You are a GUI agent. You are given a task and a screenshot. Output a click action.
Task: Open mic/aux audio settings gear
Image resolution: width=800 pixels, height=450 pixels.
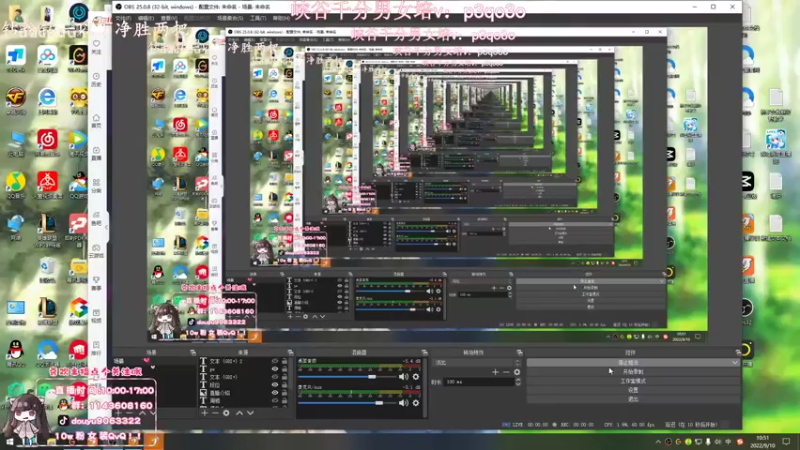pyautogui.click(x=416, y=403)
